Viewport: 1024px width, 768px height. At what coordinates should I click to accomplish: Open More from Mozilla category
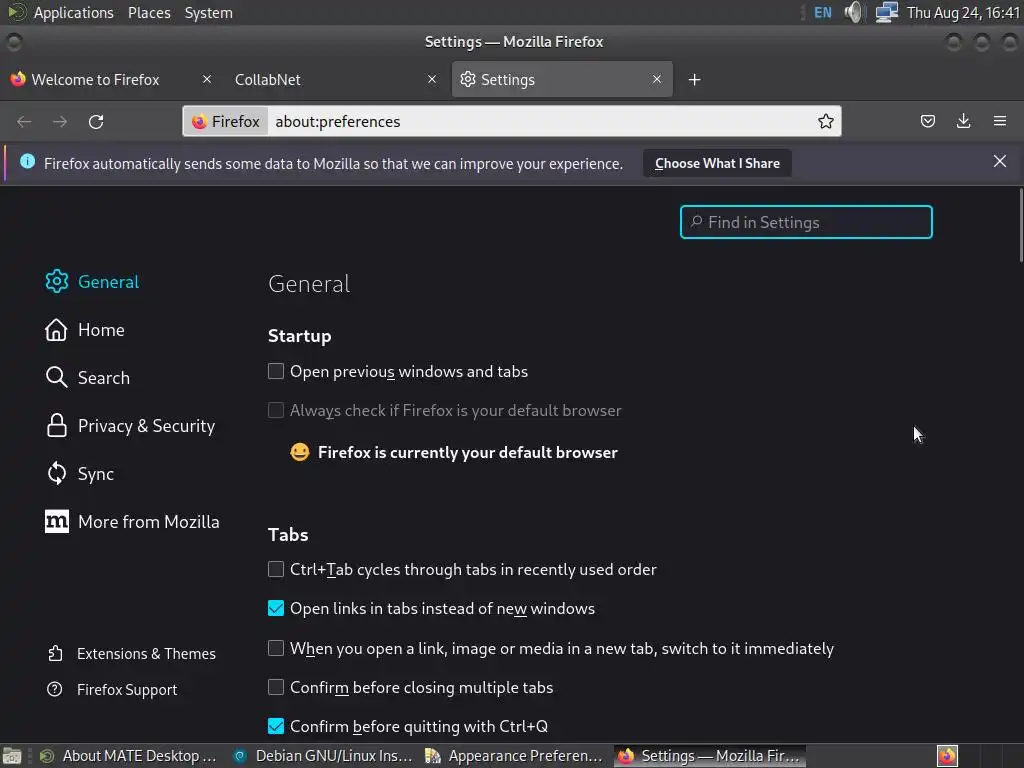click(132, 522)
